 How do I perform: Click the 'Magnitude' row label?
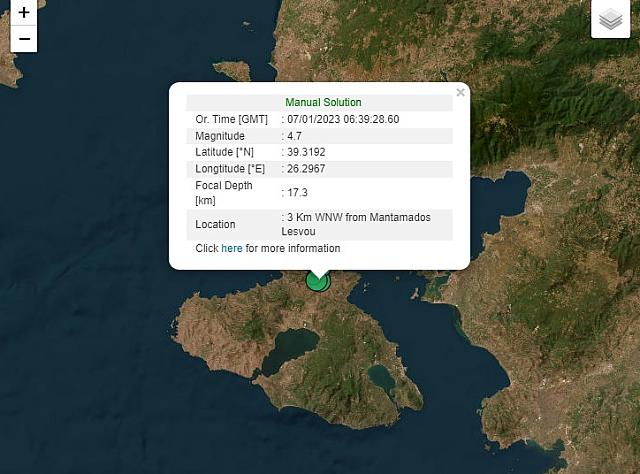click(219, 136)
